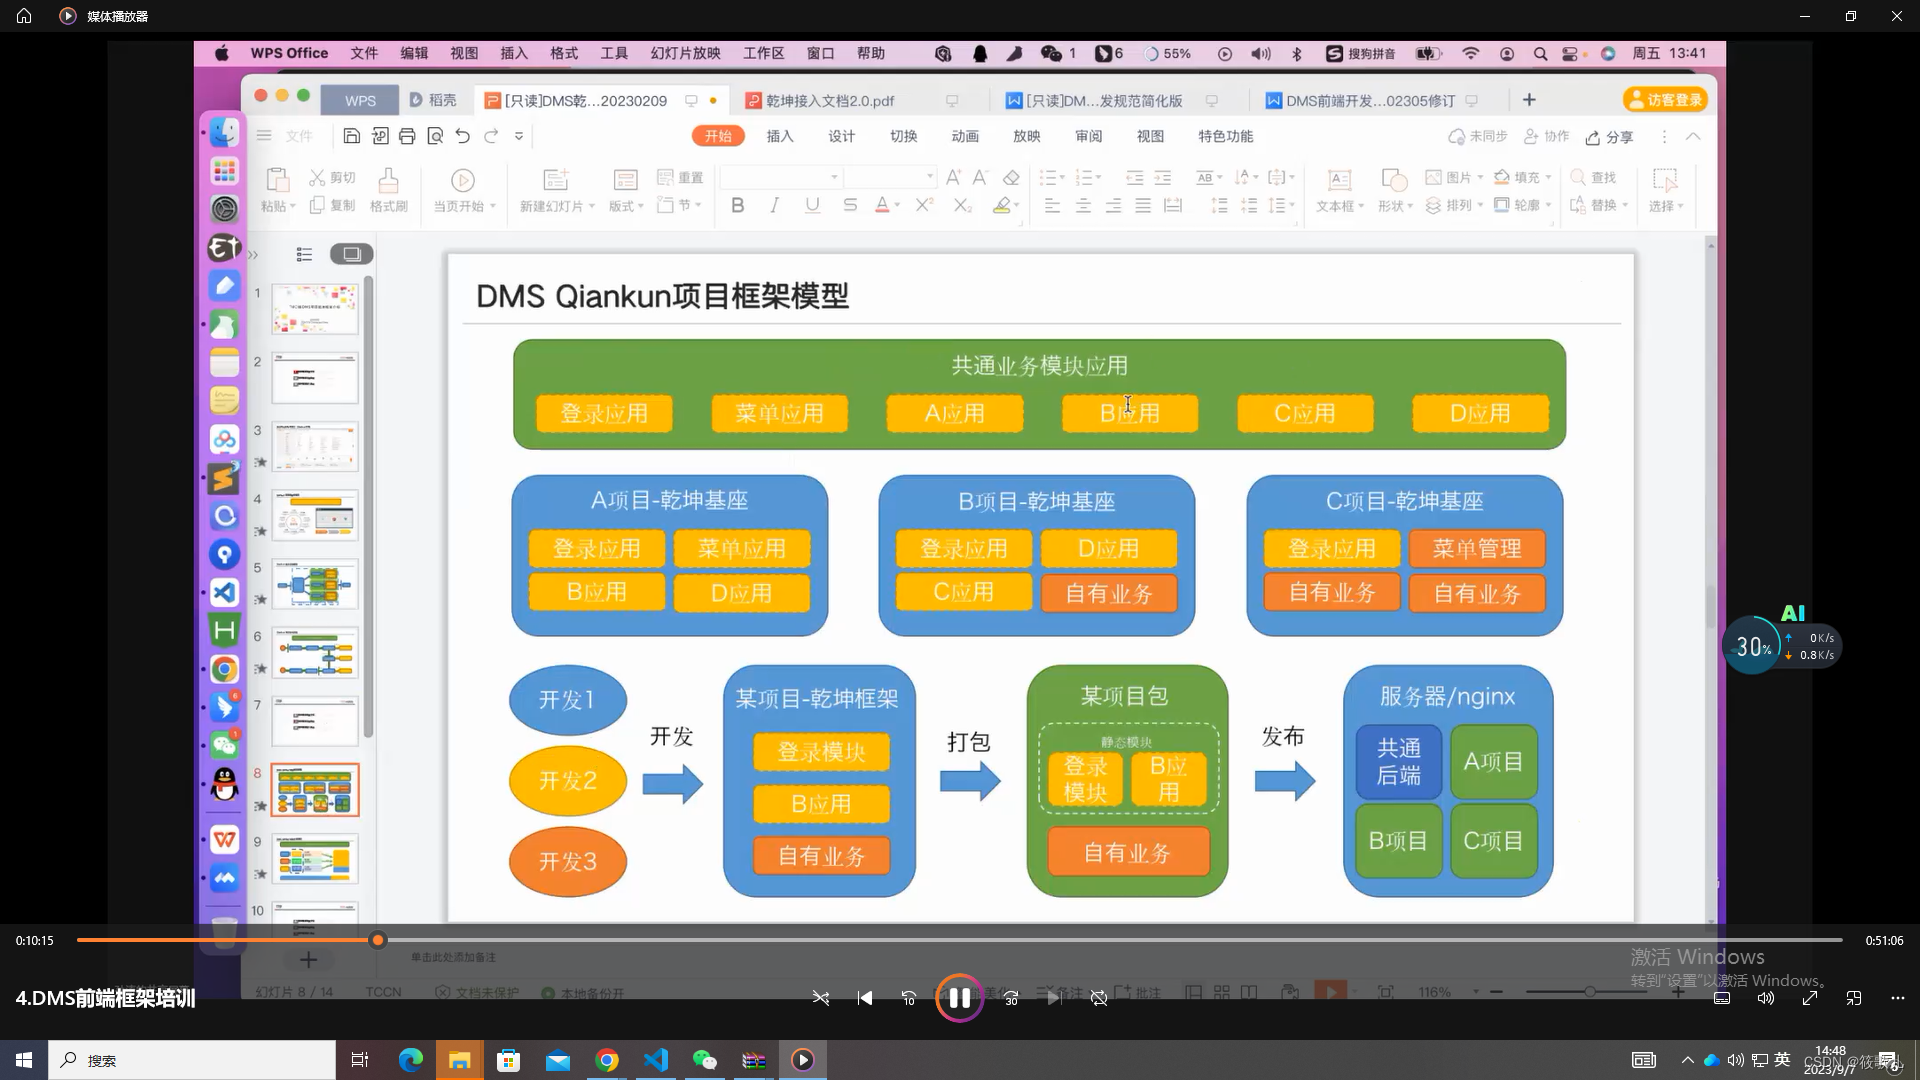
Task: Click the increase font size icon
Action: 953,177
